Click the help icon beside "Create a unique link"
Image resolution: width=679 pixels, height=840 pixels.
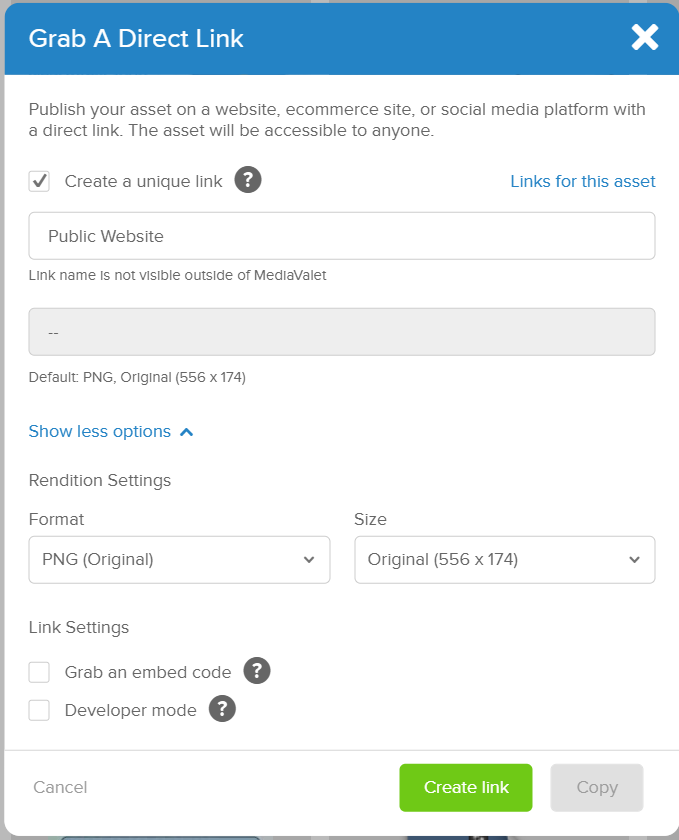pyautogui.click(x=247, y=180)
